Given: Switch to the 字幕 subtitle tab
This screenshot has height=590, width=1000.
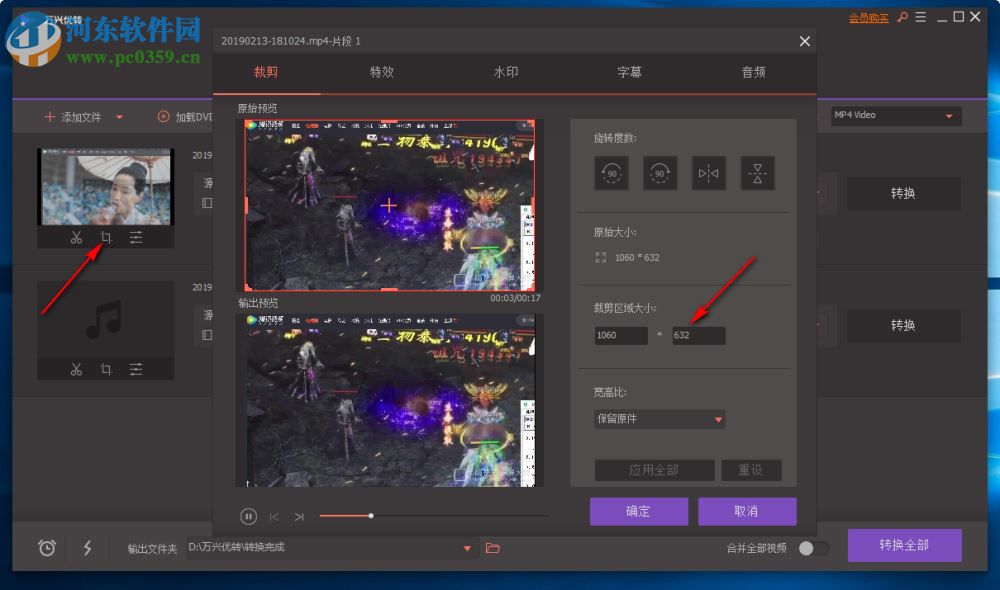Looking at the screenshot, I should point(629,71).
